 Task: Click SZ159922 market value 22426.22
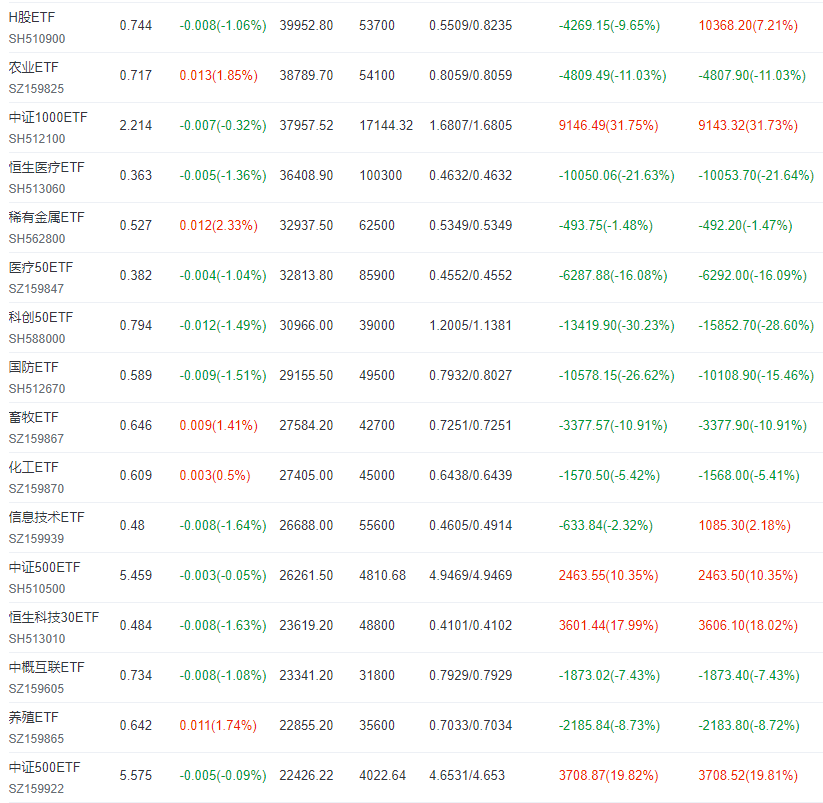click(306, 775)
